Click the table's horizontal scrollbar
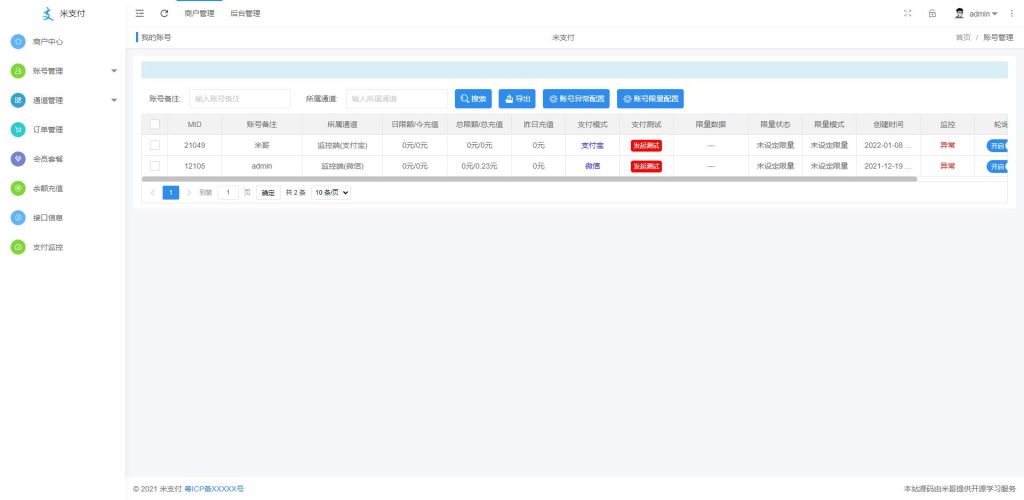This screenshot has height=500, width=1024. coord(529,179)
